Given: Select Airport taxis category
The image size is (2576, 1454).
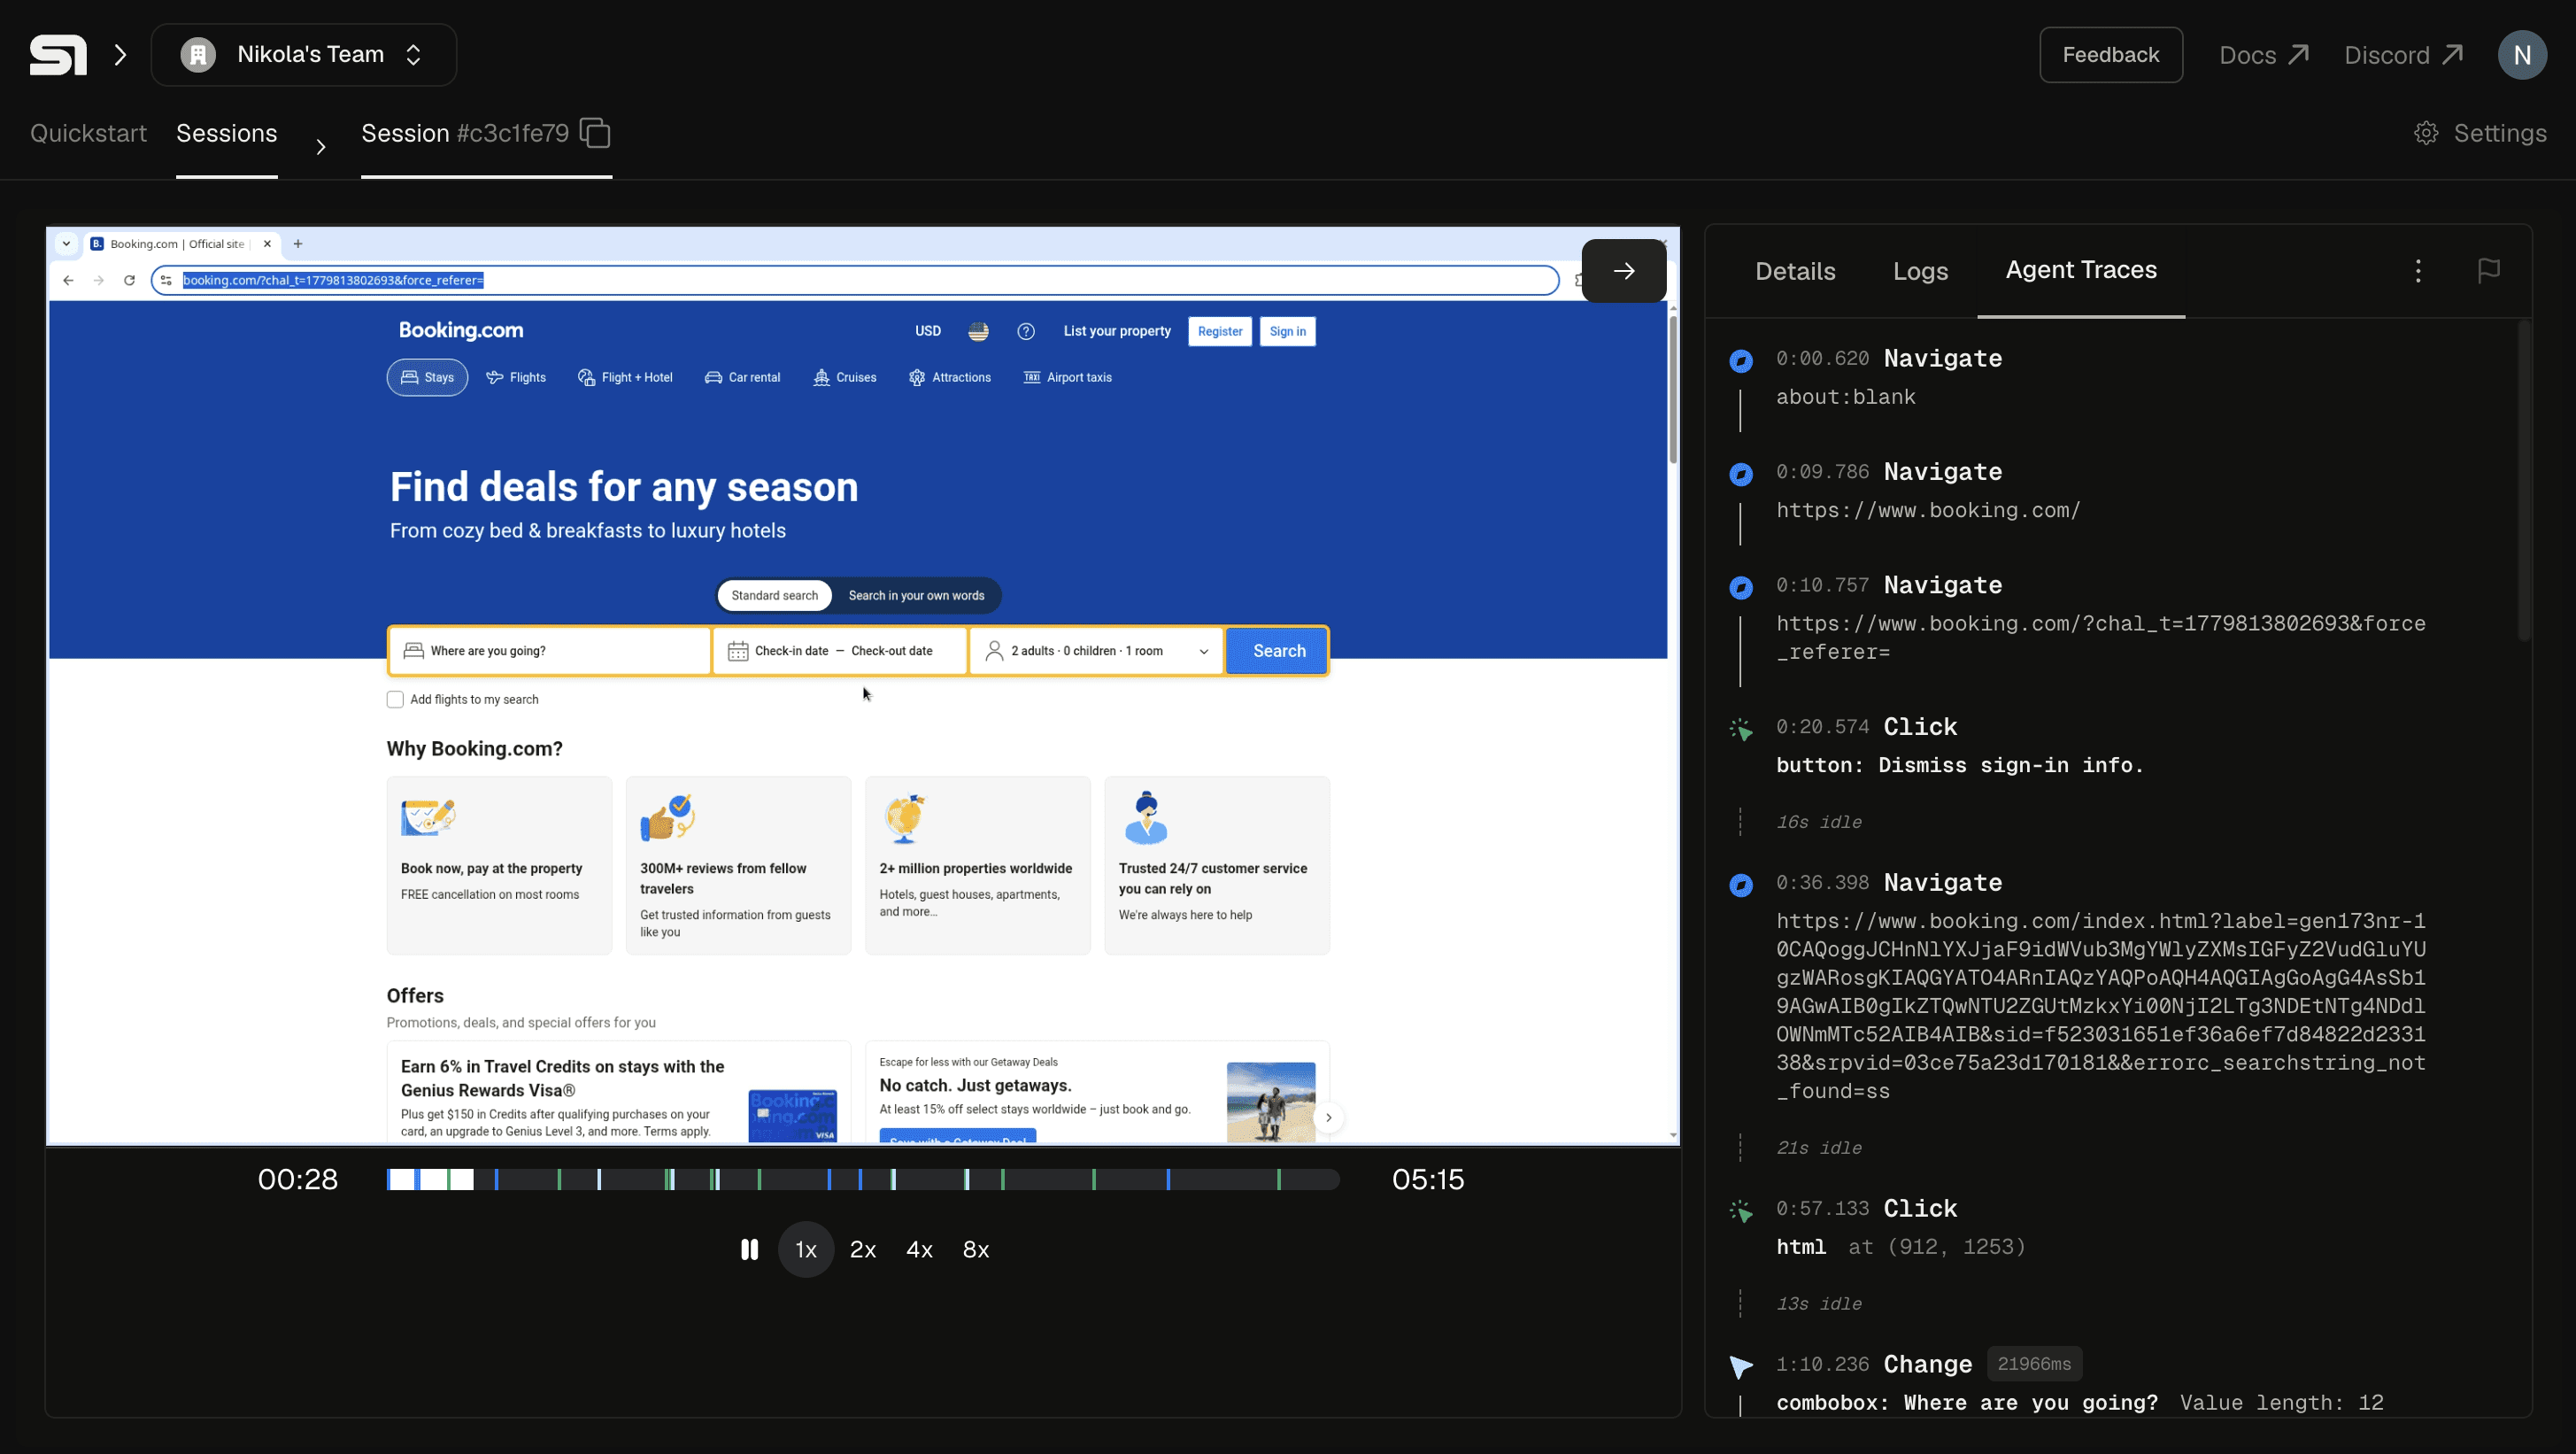Looking at the screenshot, I should [x=1068, y=377].
